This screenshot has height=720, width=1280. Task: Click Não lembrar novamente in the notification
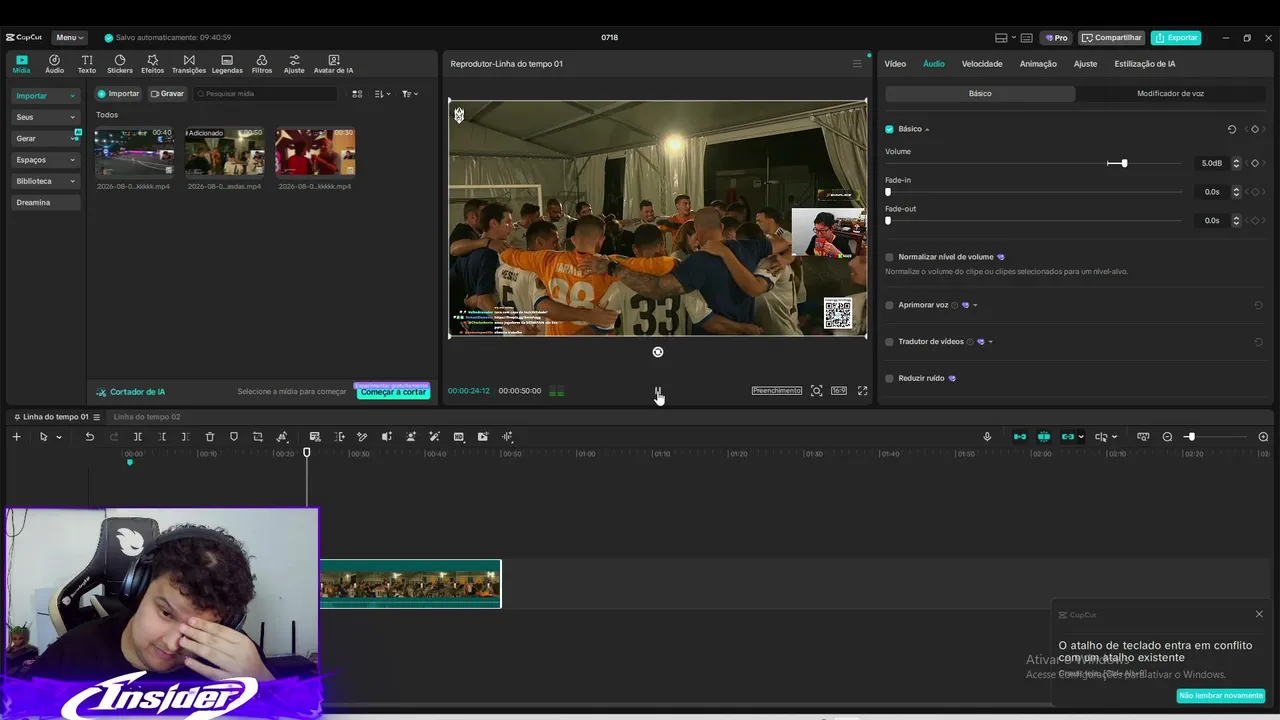tap(1221, 696)
